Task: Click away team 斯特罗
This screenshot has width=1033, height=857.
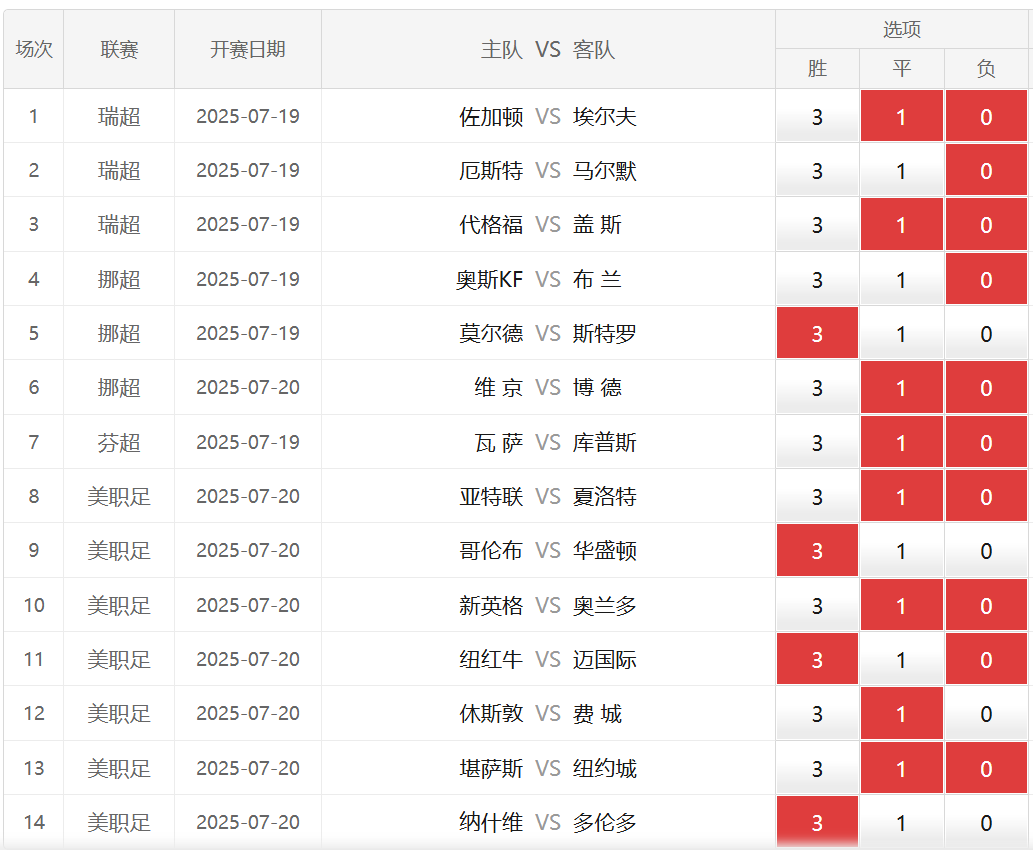Action: click(604, 333)
